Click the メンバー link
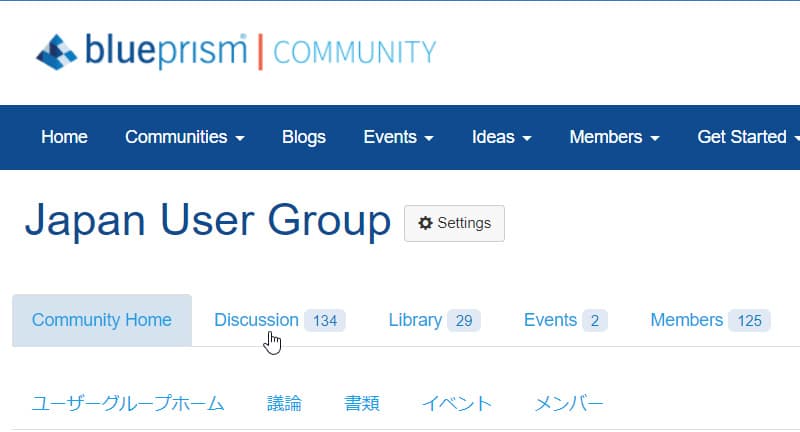This screenshot has width=800, height=432. [x=569, y=403]
